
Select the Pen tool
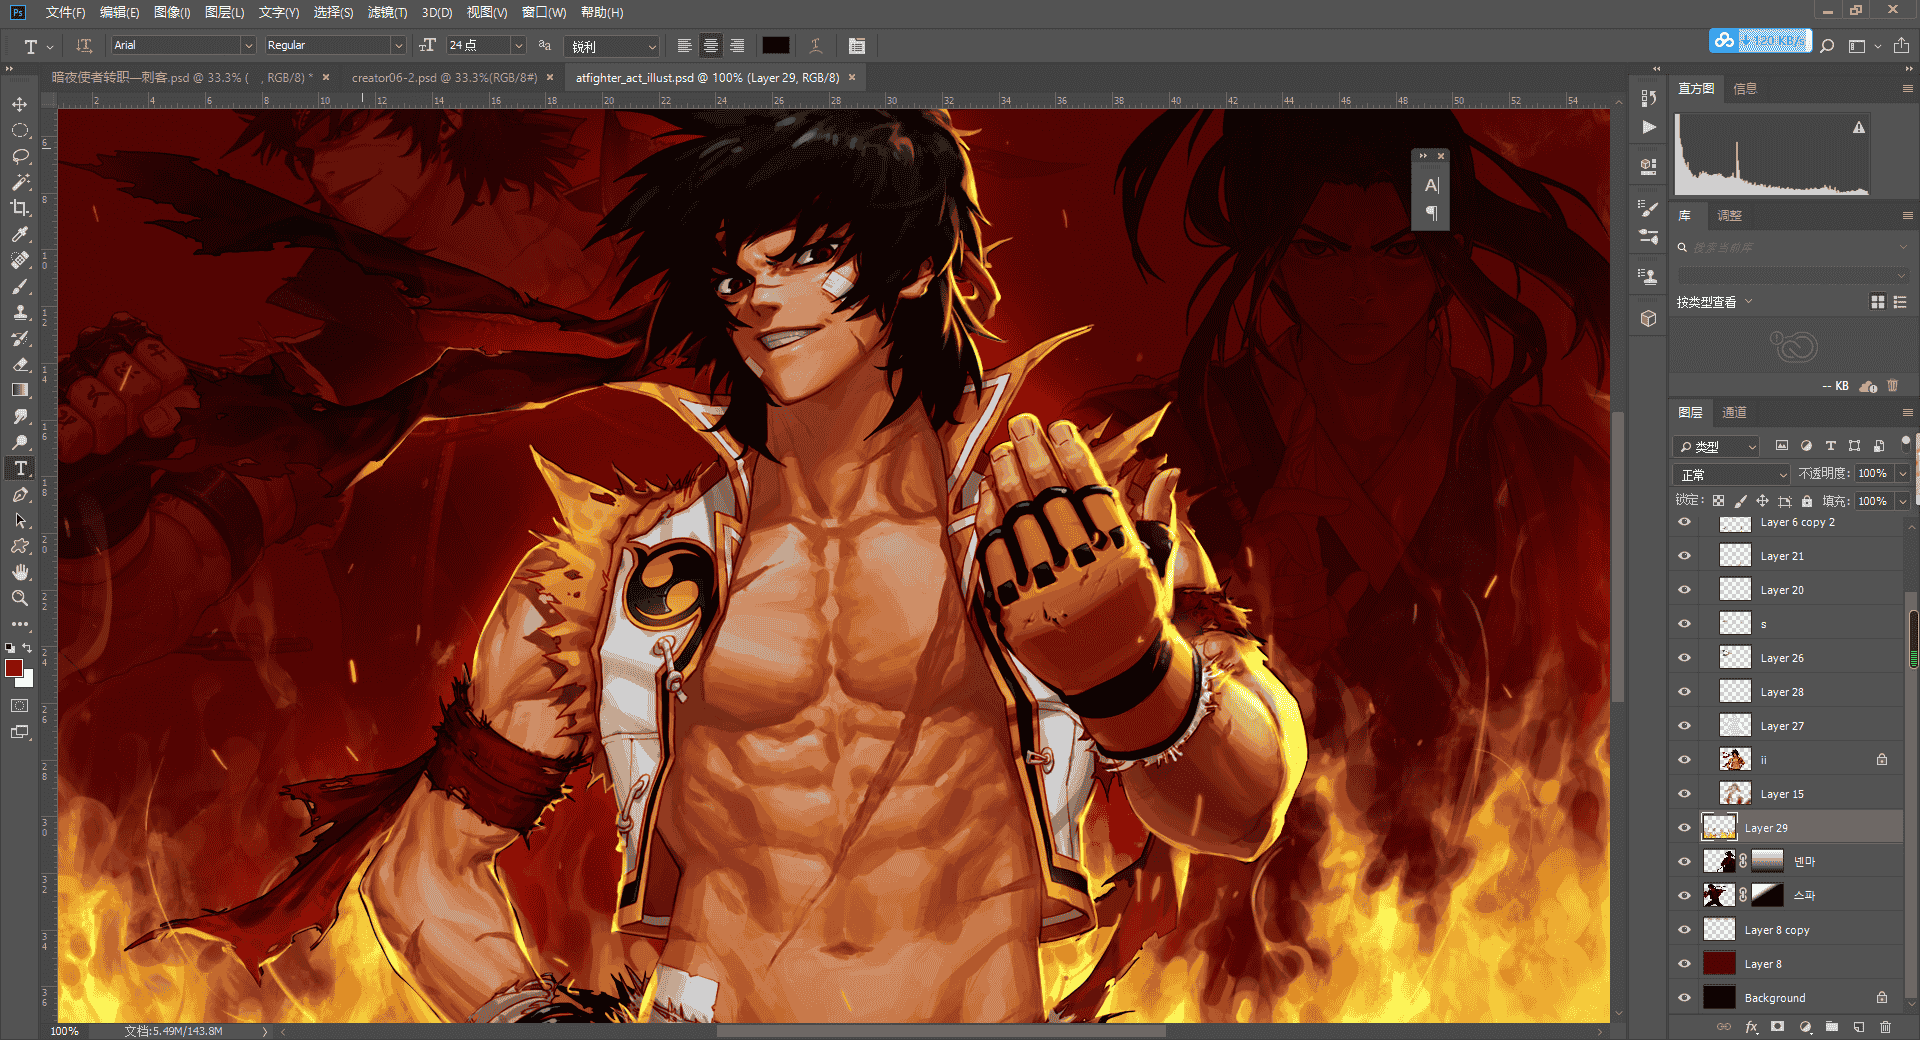pos(19,494)
